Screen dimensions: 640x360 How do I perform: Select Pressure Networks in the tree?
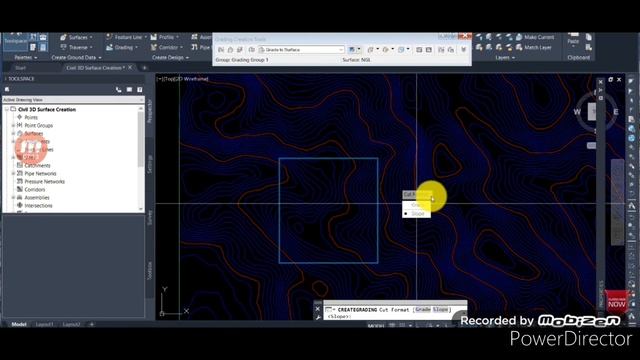pos(44,182)
